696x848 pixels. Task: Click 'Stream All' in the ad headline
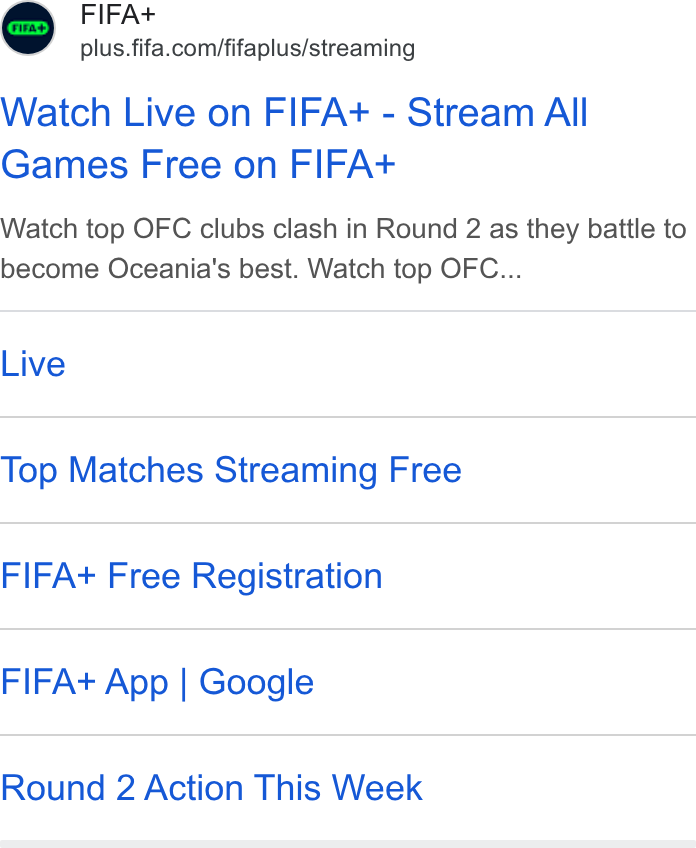pos(497,112)
